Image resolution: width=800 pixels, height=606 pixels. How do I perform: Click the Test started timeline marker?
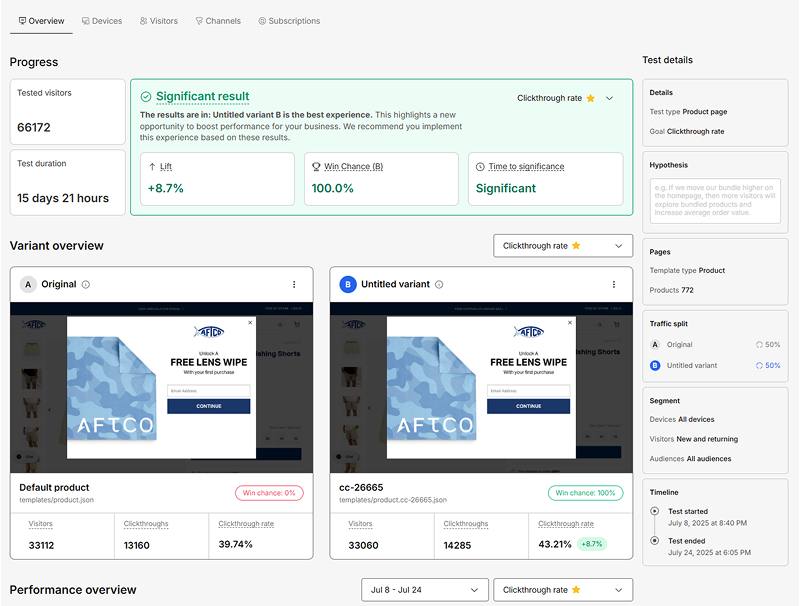coord(655,511)
